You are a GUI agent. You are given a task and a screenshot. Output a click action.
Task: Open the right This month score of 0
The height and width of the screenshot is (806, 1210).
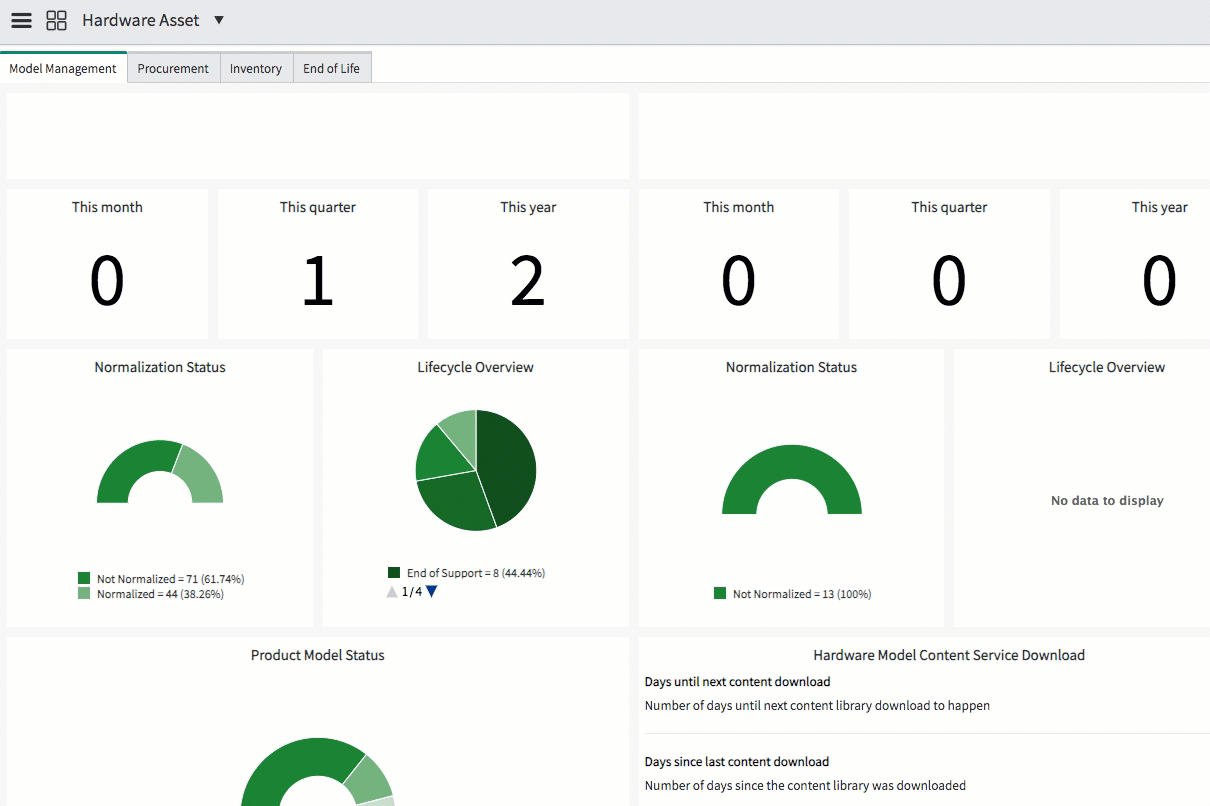click(739, 281)
